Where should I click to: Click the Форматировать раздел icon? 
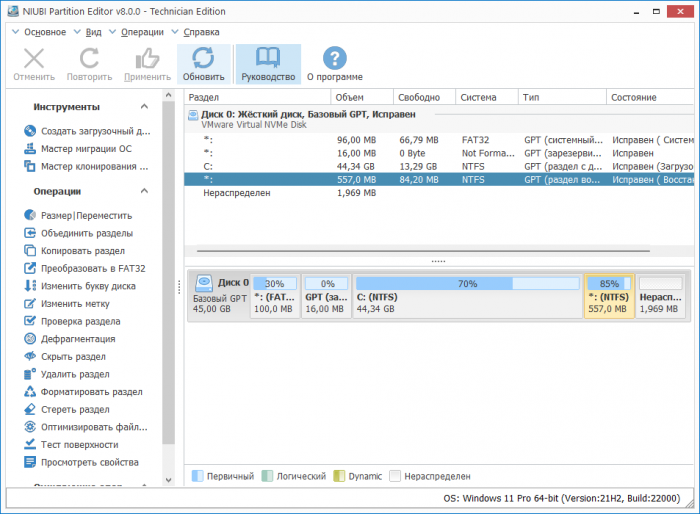point(30,392)
